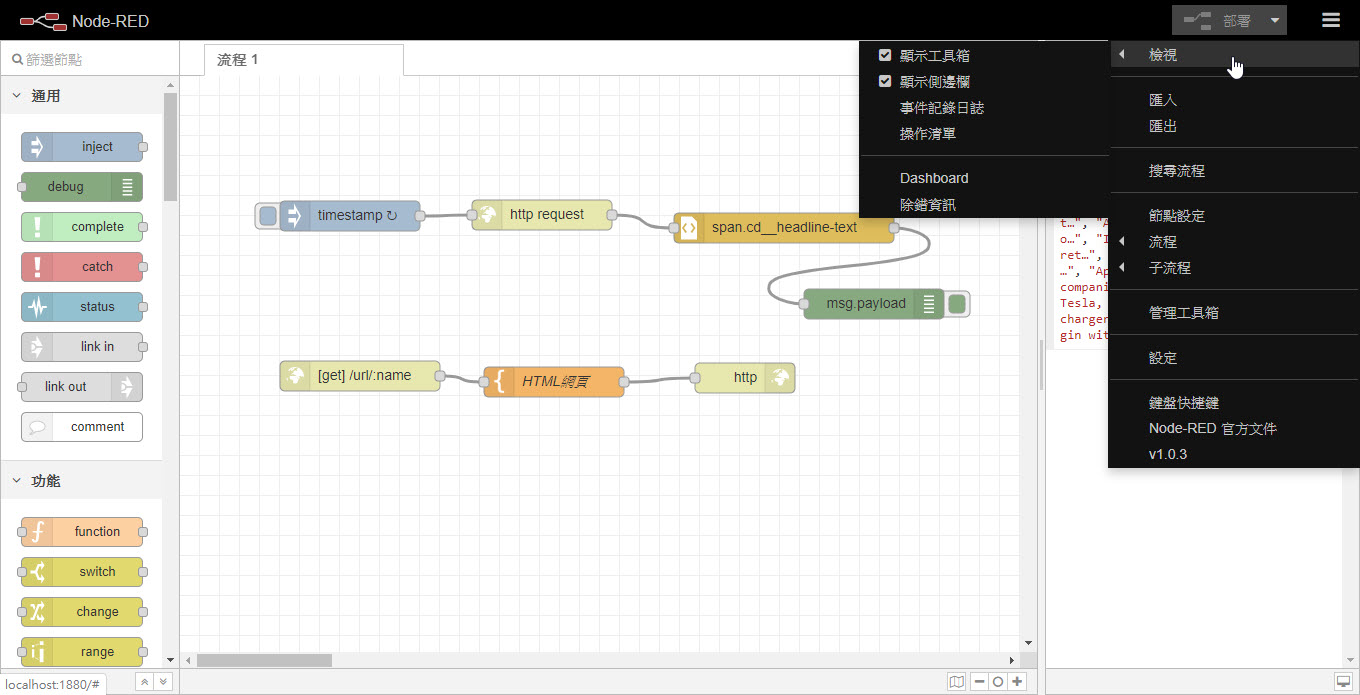Select the change node in the palette
1360x695 pixels.
coord(83,611)
